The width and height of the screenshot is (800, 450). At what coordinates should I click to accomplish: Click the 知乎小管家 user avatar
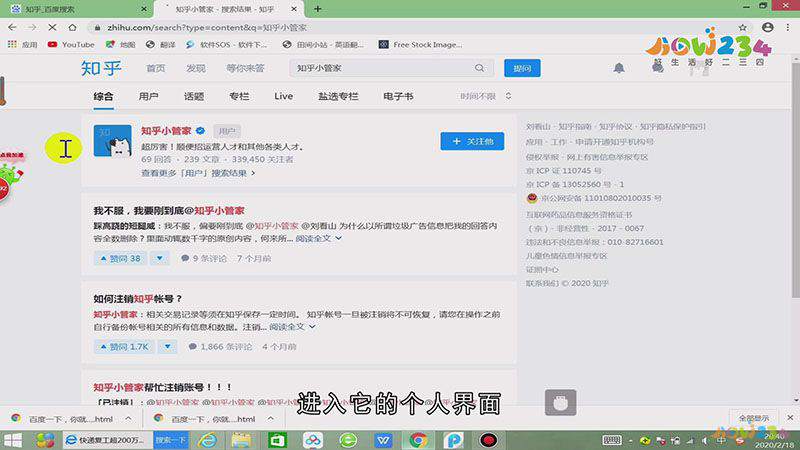113,140
